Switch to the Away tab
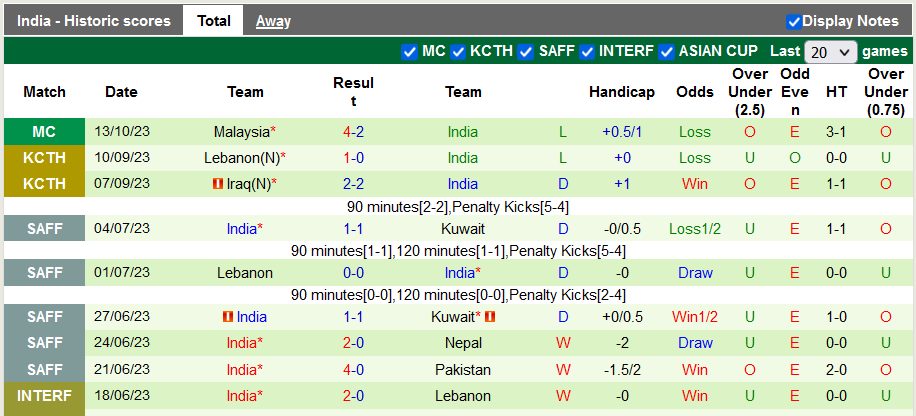 click(273, 21)
